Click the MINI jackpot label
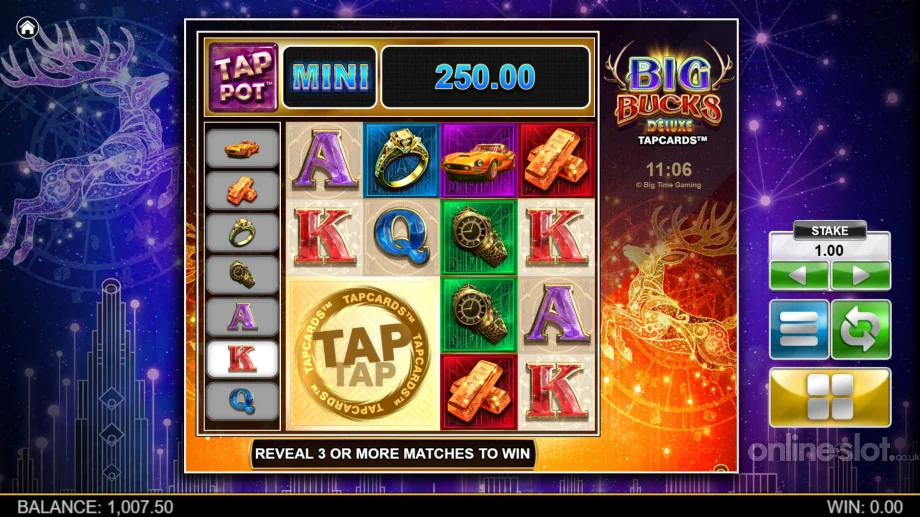Viewport: 920px width, 517px height. [x=330, y=77]
